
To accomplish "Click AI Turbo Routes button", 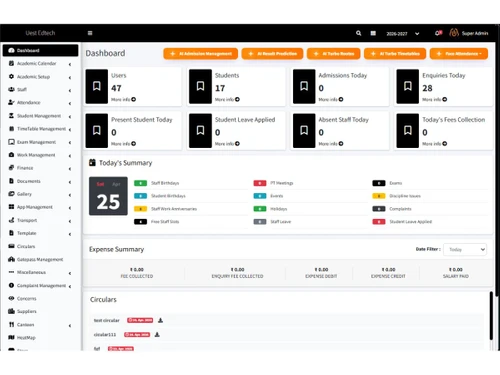I will (334, 54).
